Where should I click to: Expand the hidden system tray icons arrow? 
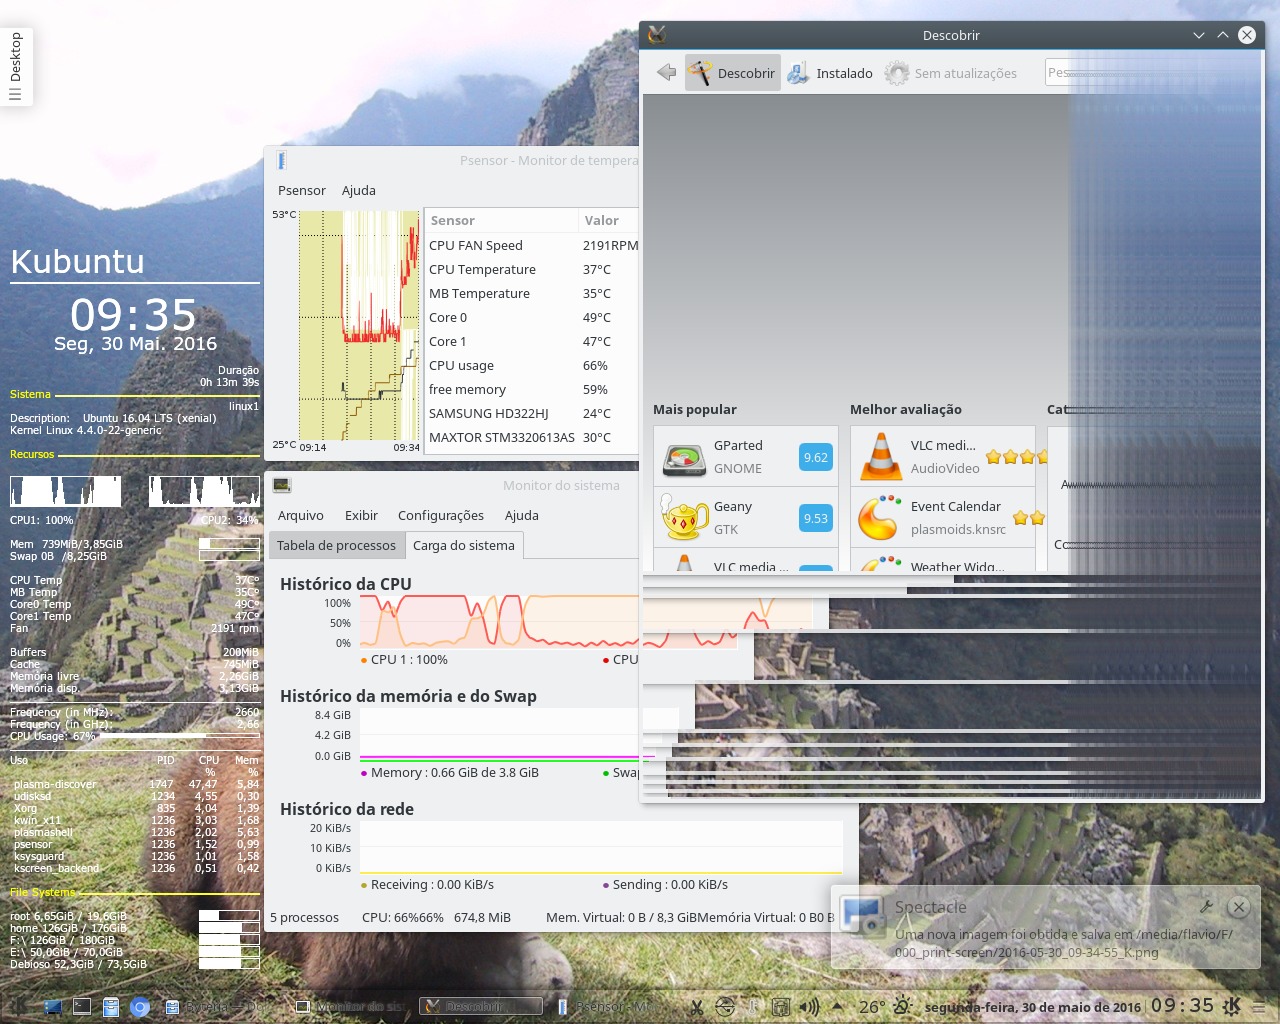(x=837, y=1006)
